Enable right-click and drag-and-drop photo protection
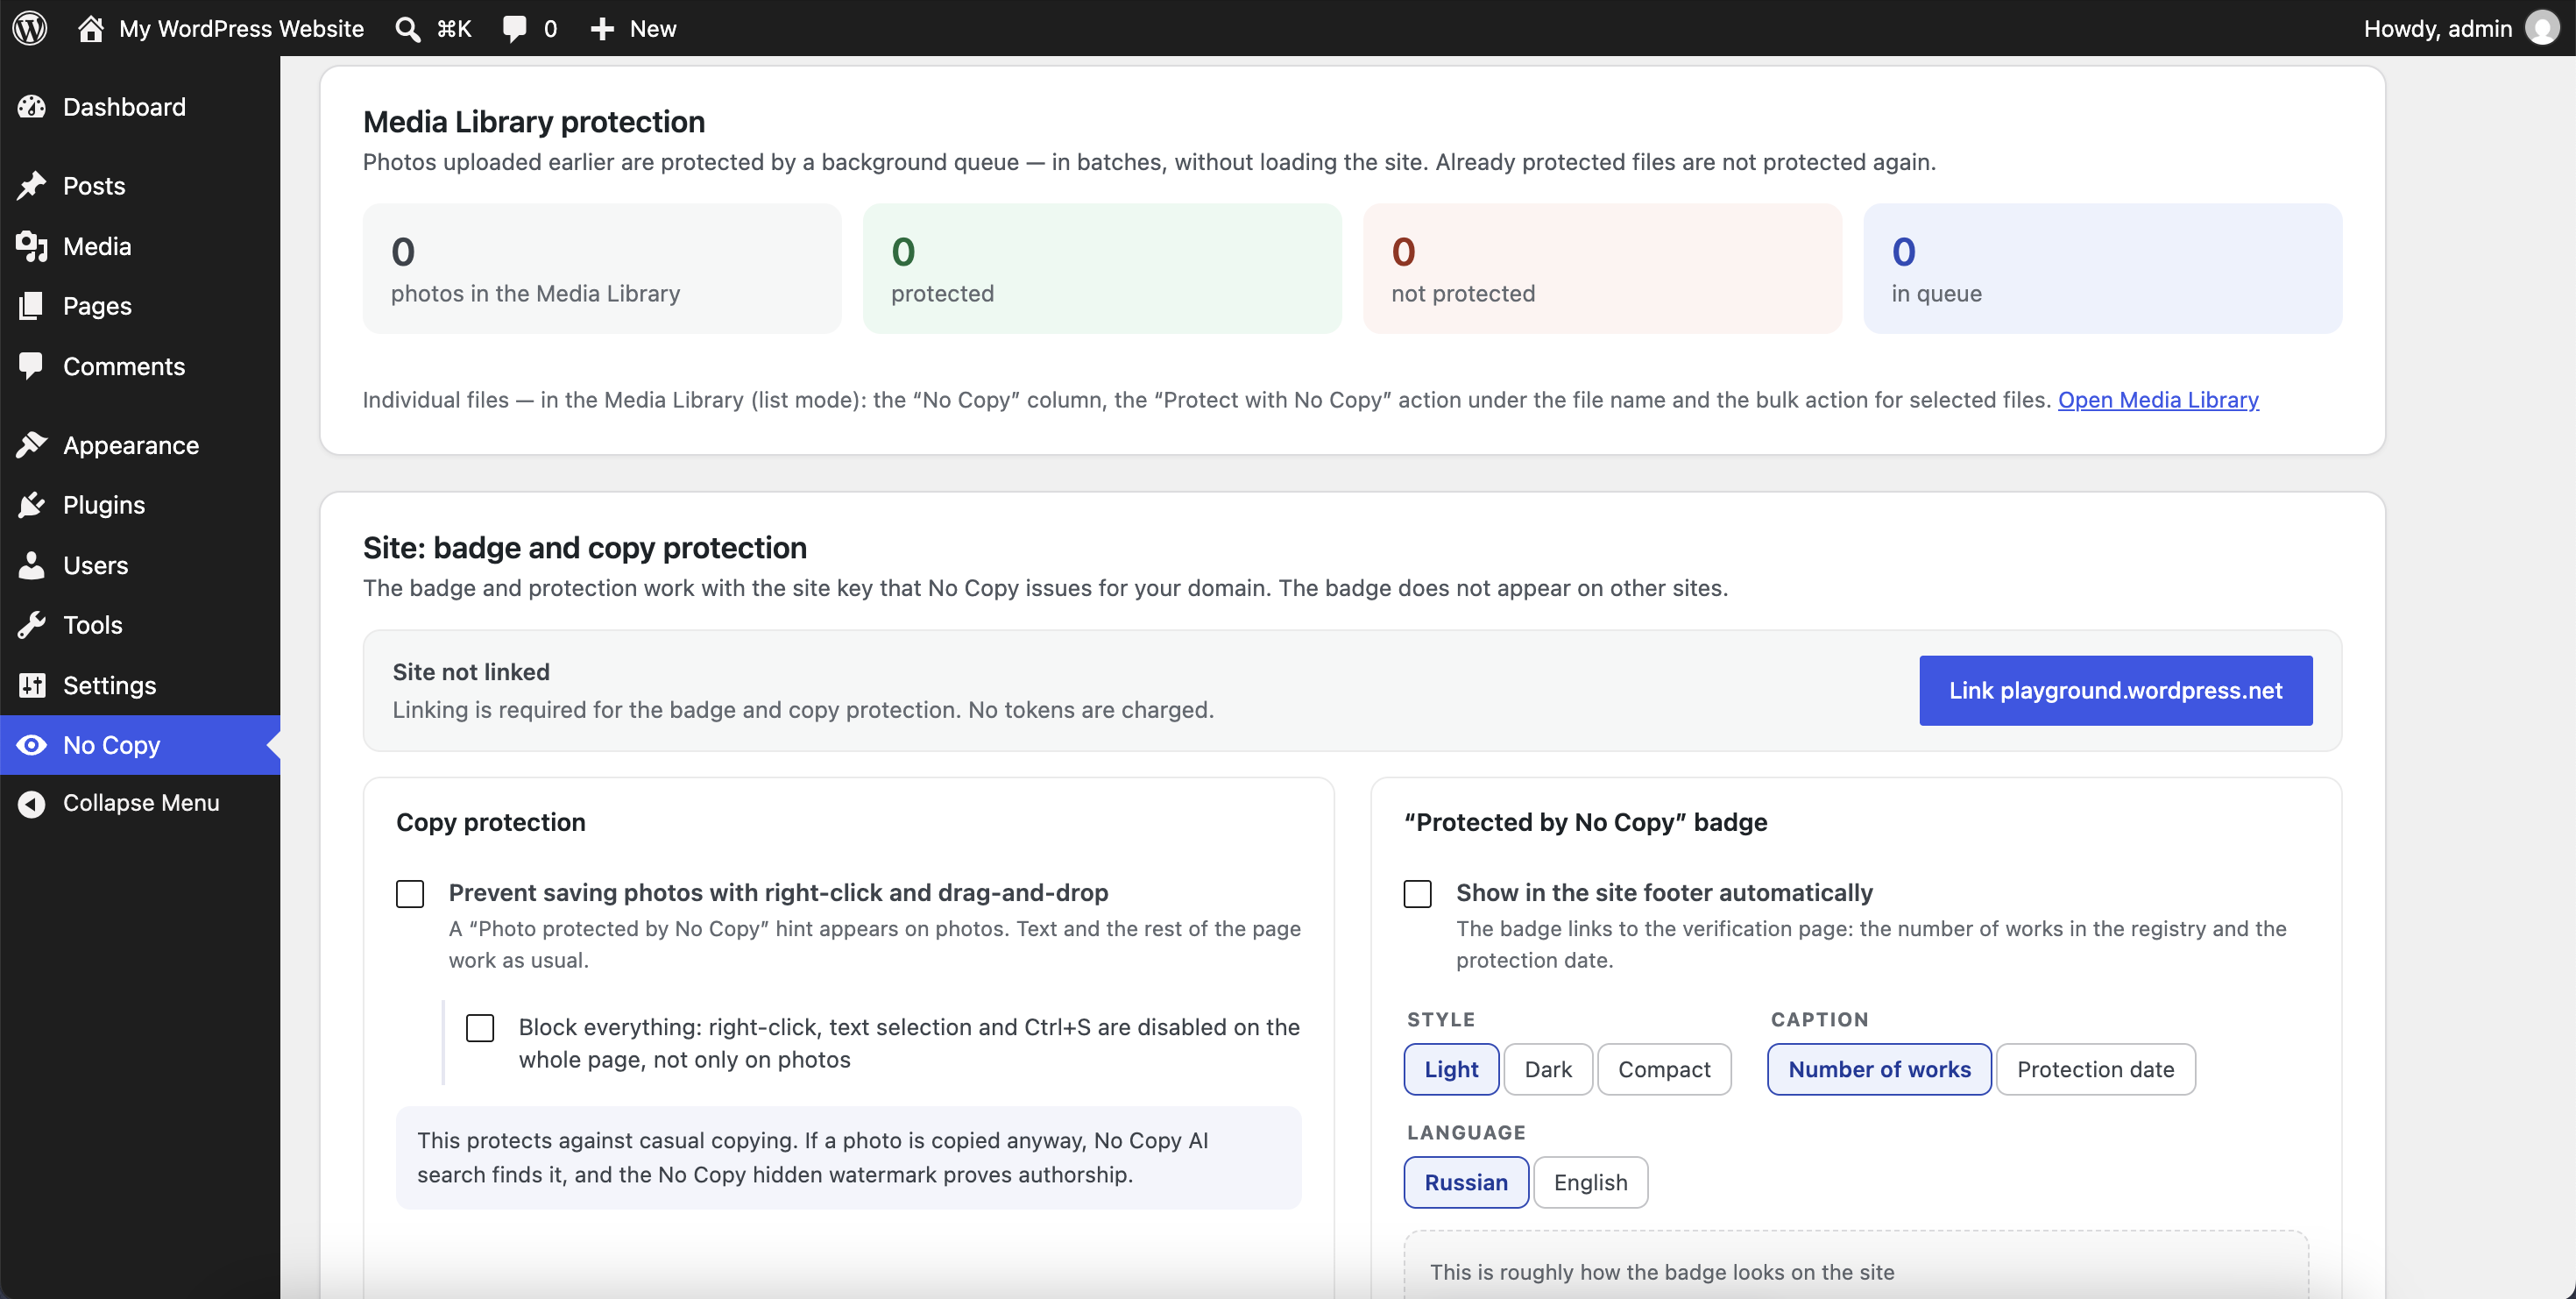Viewport: 2576px width, 1299px height. click(410, 893)
